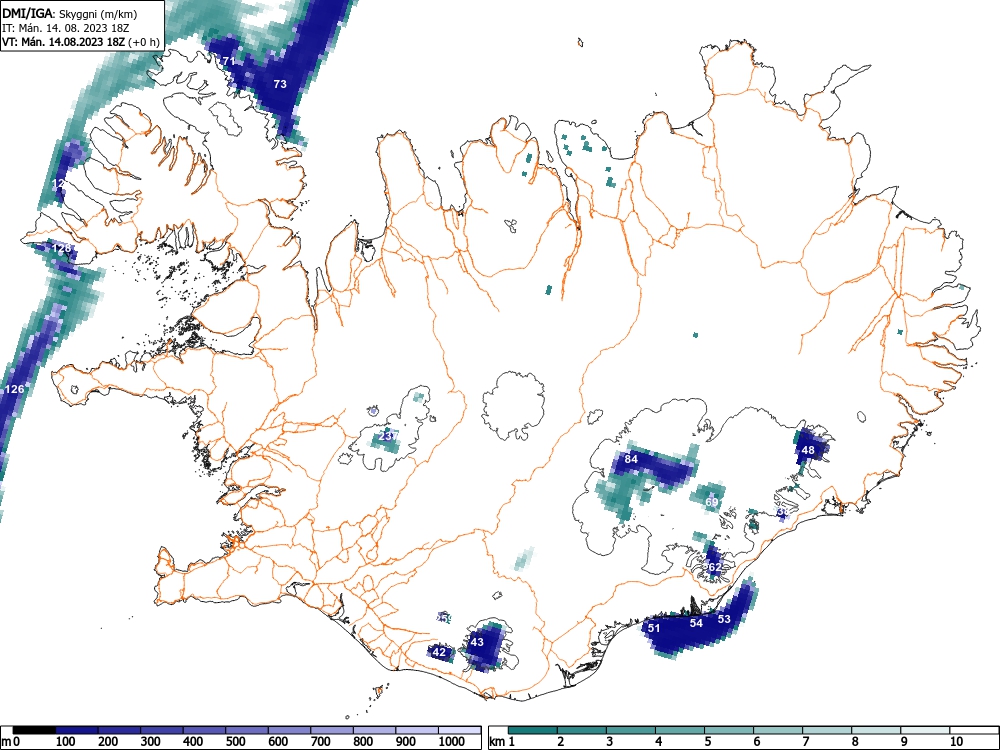The width and height of the screenshot is (1000, 750).
Task: Click the palest 1000 m legend swatch
Action: point(460,730)
